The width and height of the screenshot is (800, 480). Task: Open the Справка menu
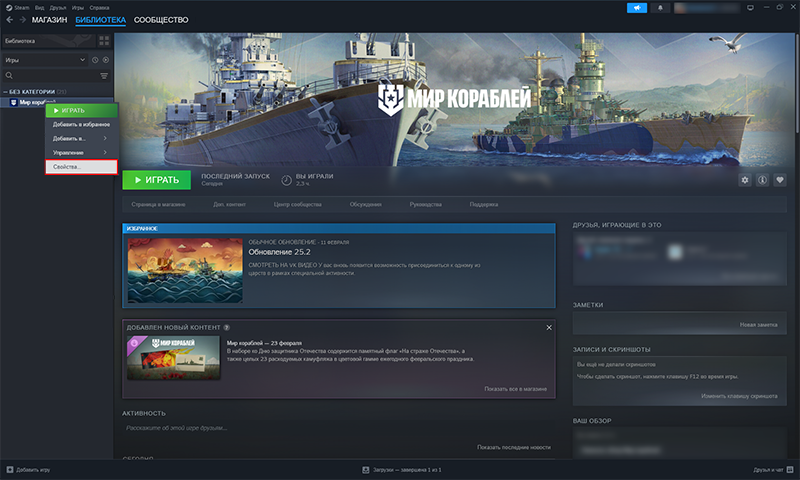coord(99,8)
